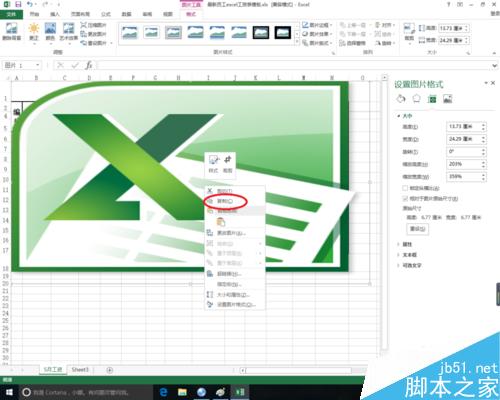The height and width of the screenshot is (400, 500).
Task: Open the Picture Layout dropdown
Action: click(x=317, y=43)
